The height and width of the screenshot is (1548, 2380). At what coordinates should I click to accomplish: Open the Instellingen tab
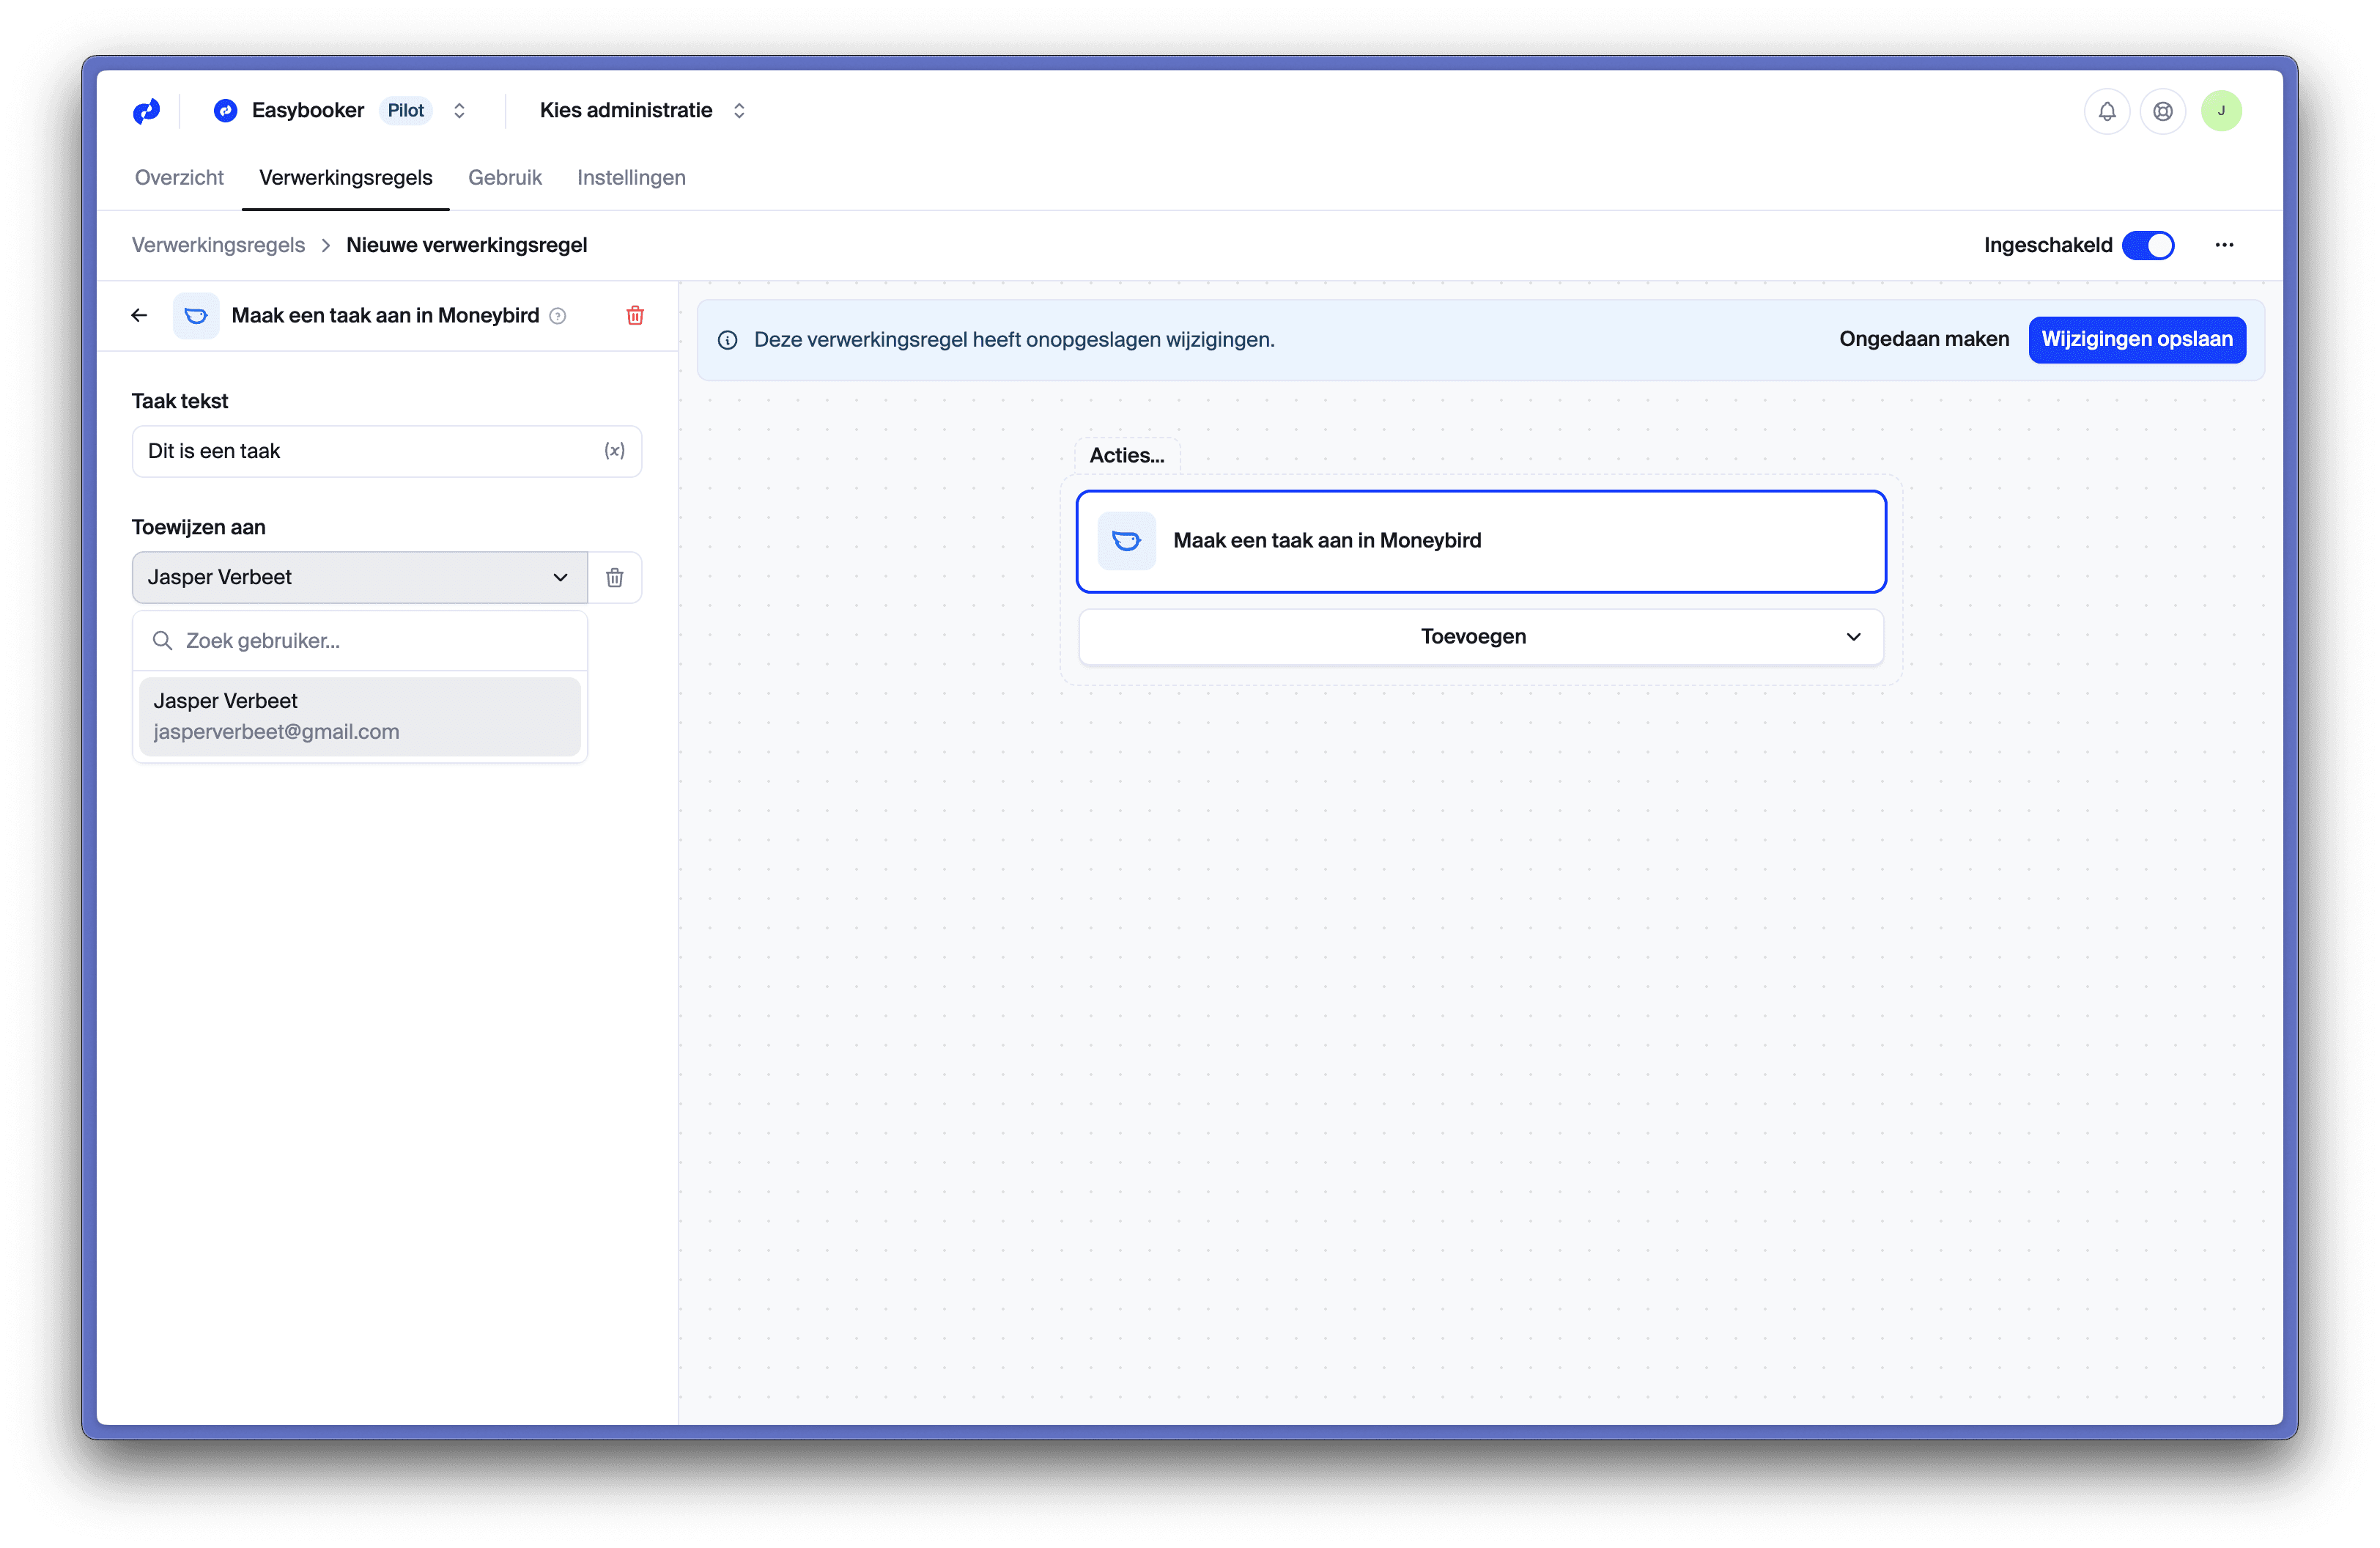631,178
